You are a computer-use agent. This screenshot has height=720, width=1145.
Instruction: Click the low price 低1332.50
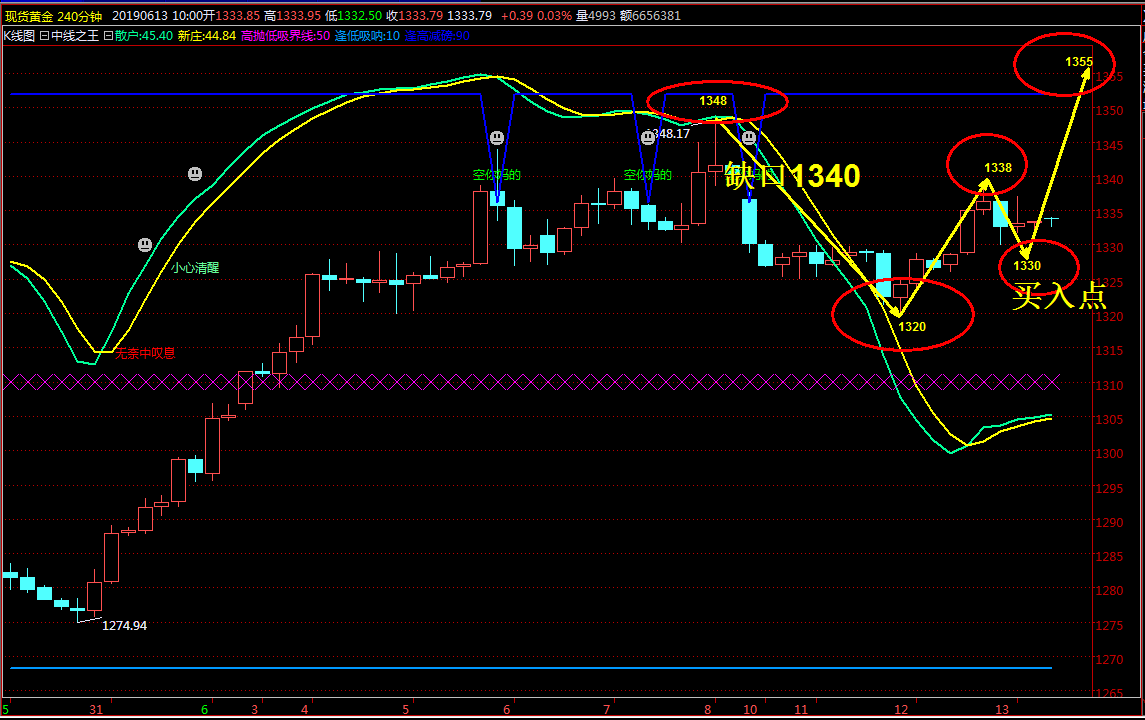pyautogui.click(x=353, y=15)
